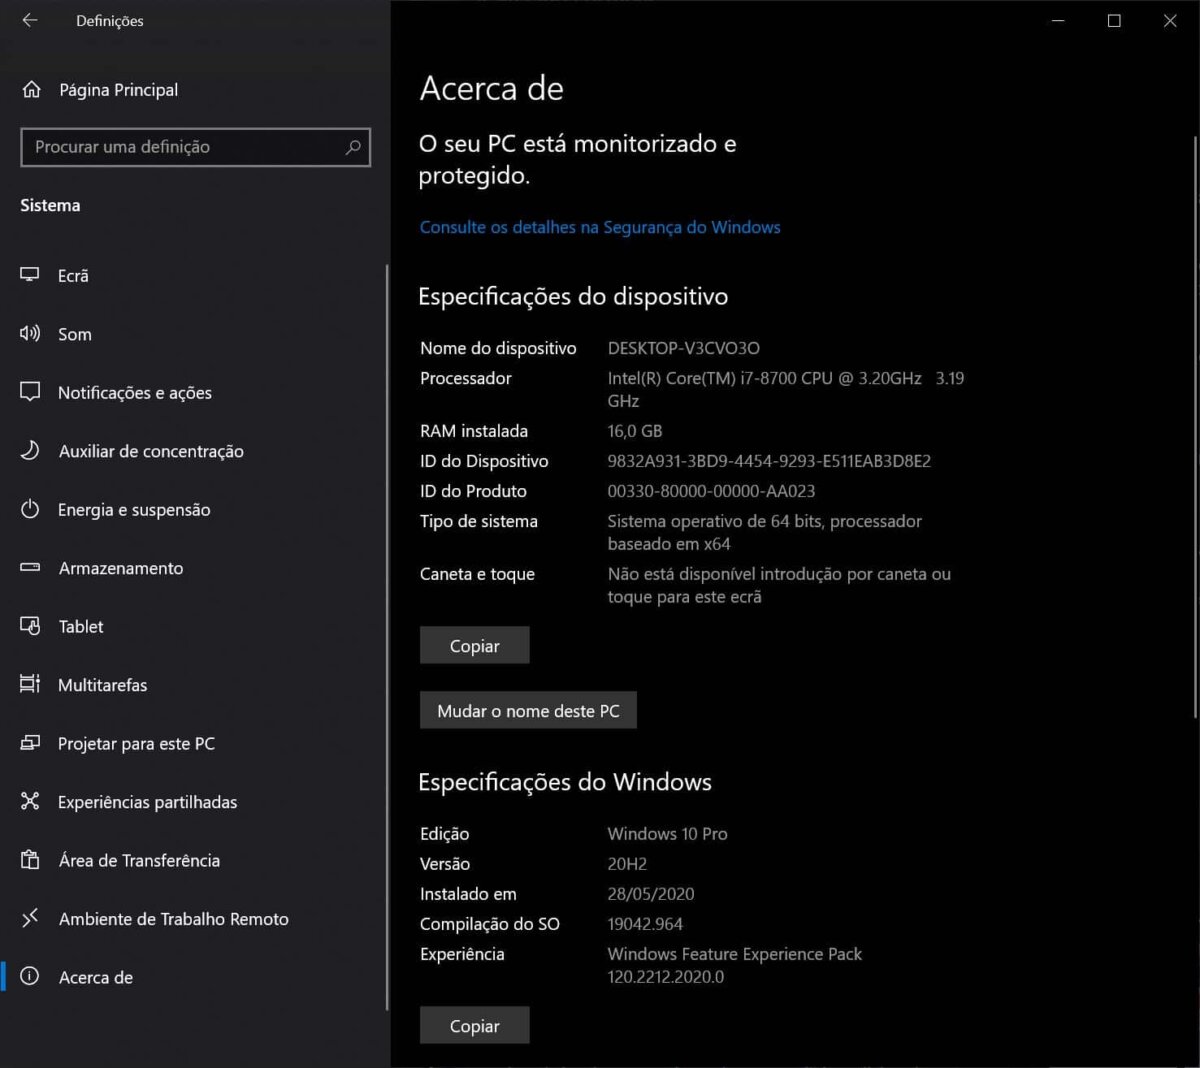Click the Projetar para este PC icon
Screen dimensions: 1200x1068
[30, 743]
